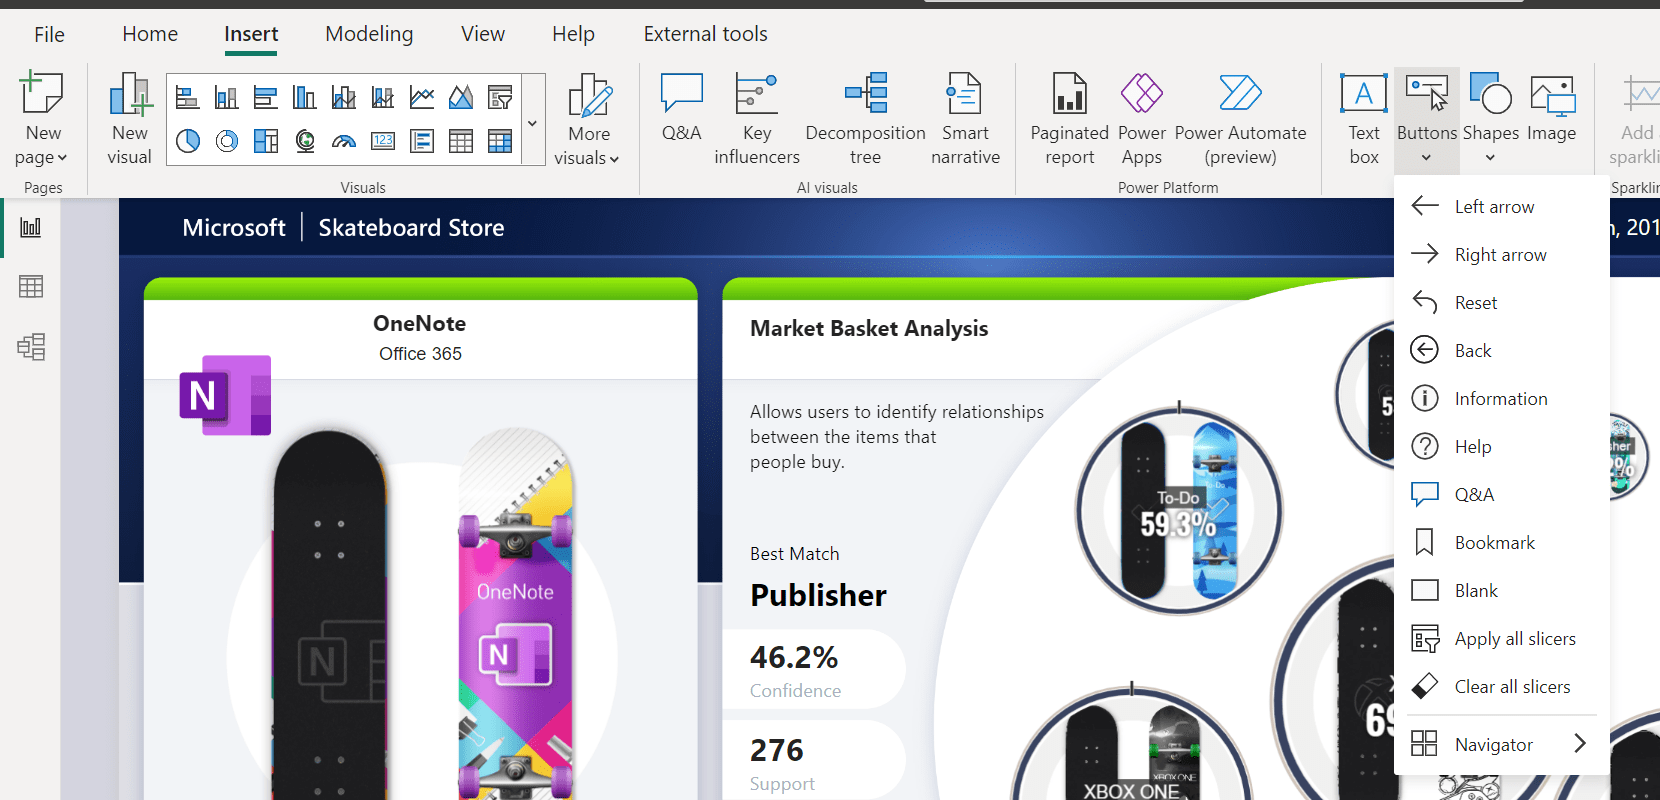The height and width of the screenshot is (800, 1660).
Task: Add a Key influencers visual
Action: tap(757, 119)
